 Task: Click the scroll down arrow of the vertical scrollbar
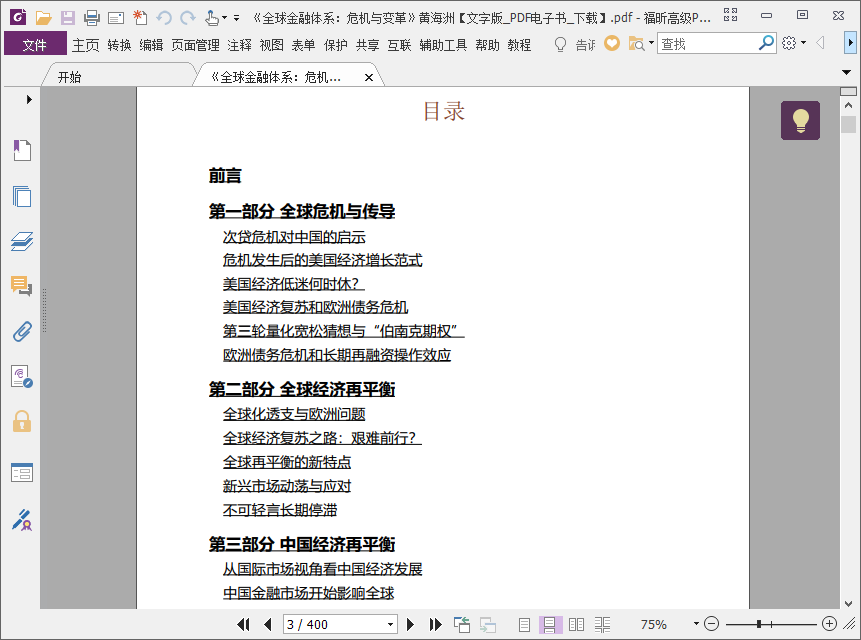848,603
